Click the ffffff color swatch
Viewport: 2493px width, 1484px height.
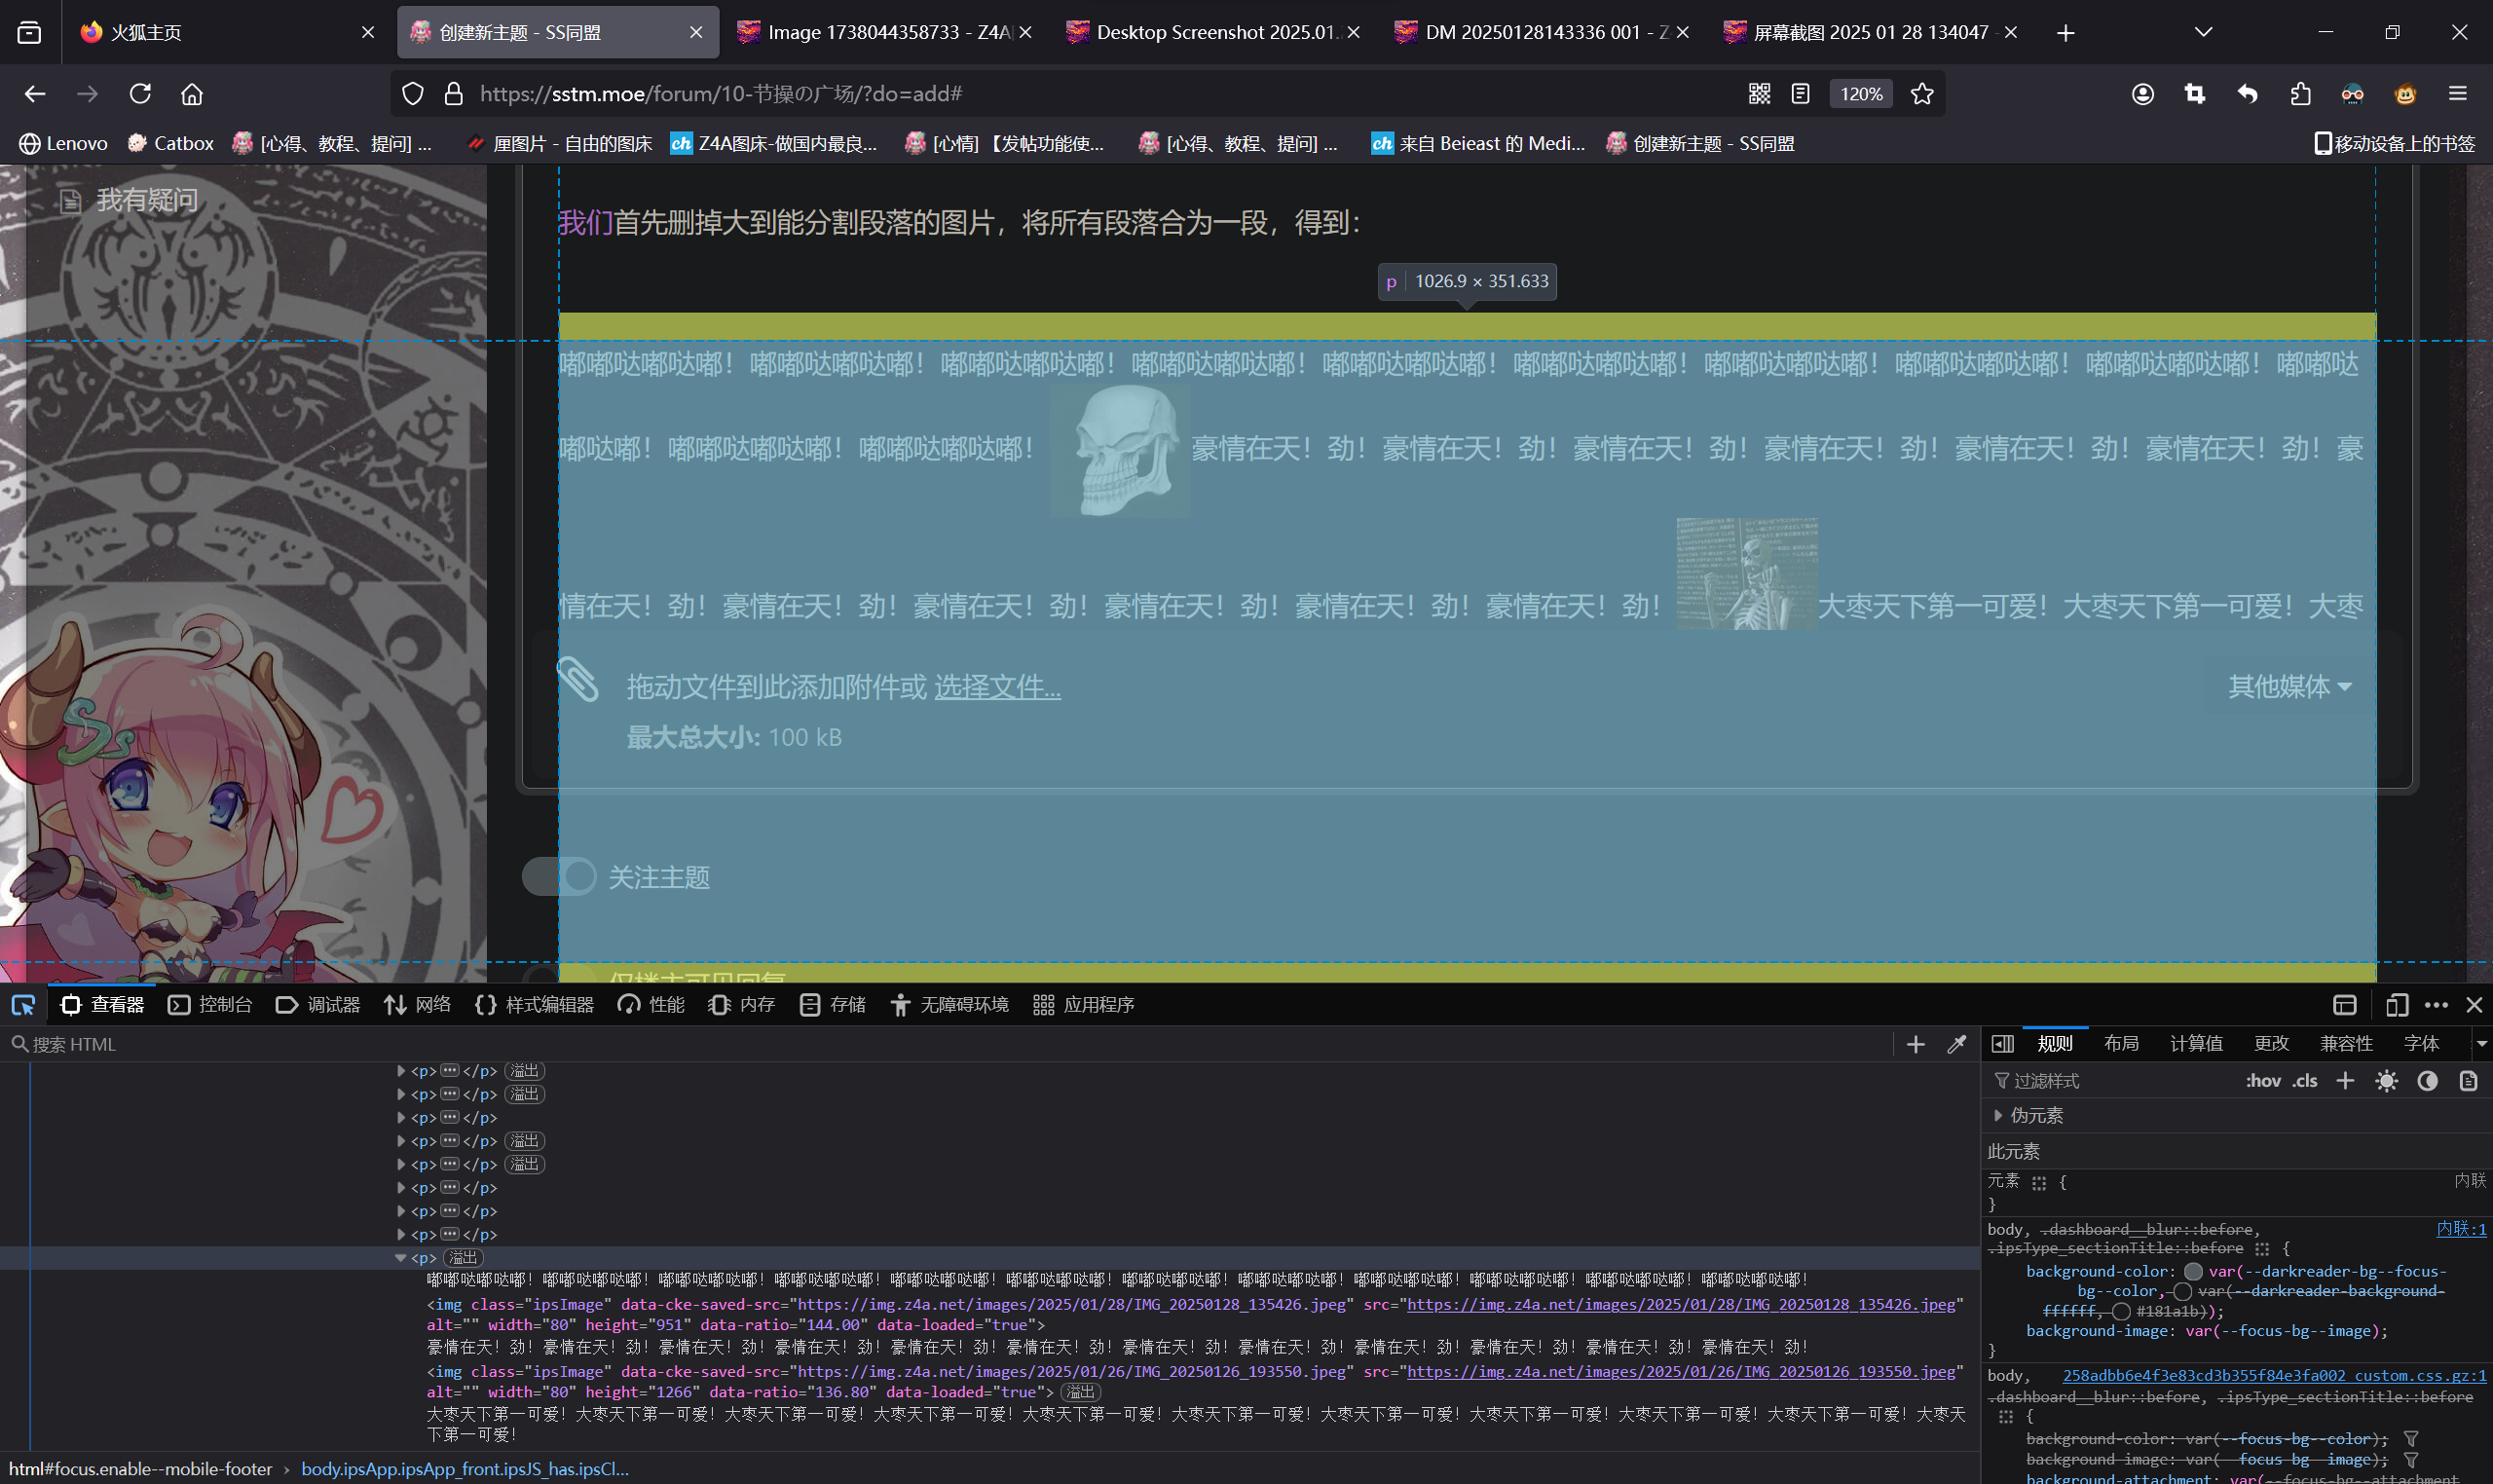tap(2182, 1291)
